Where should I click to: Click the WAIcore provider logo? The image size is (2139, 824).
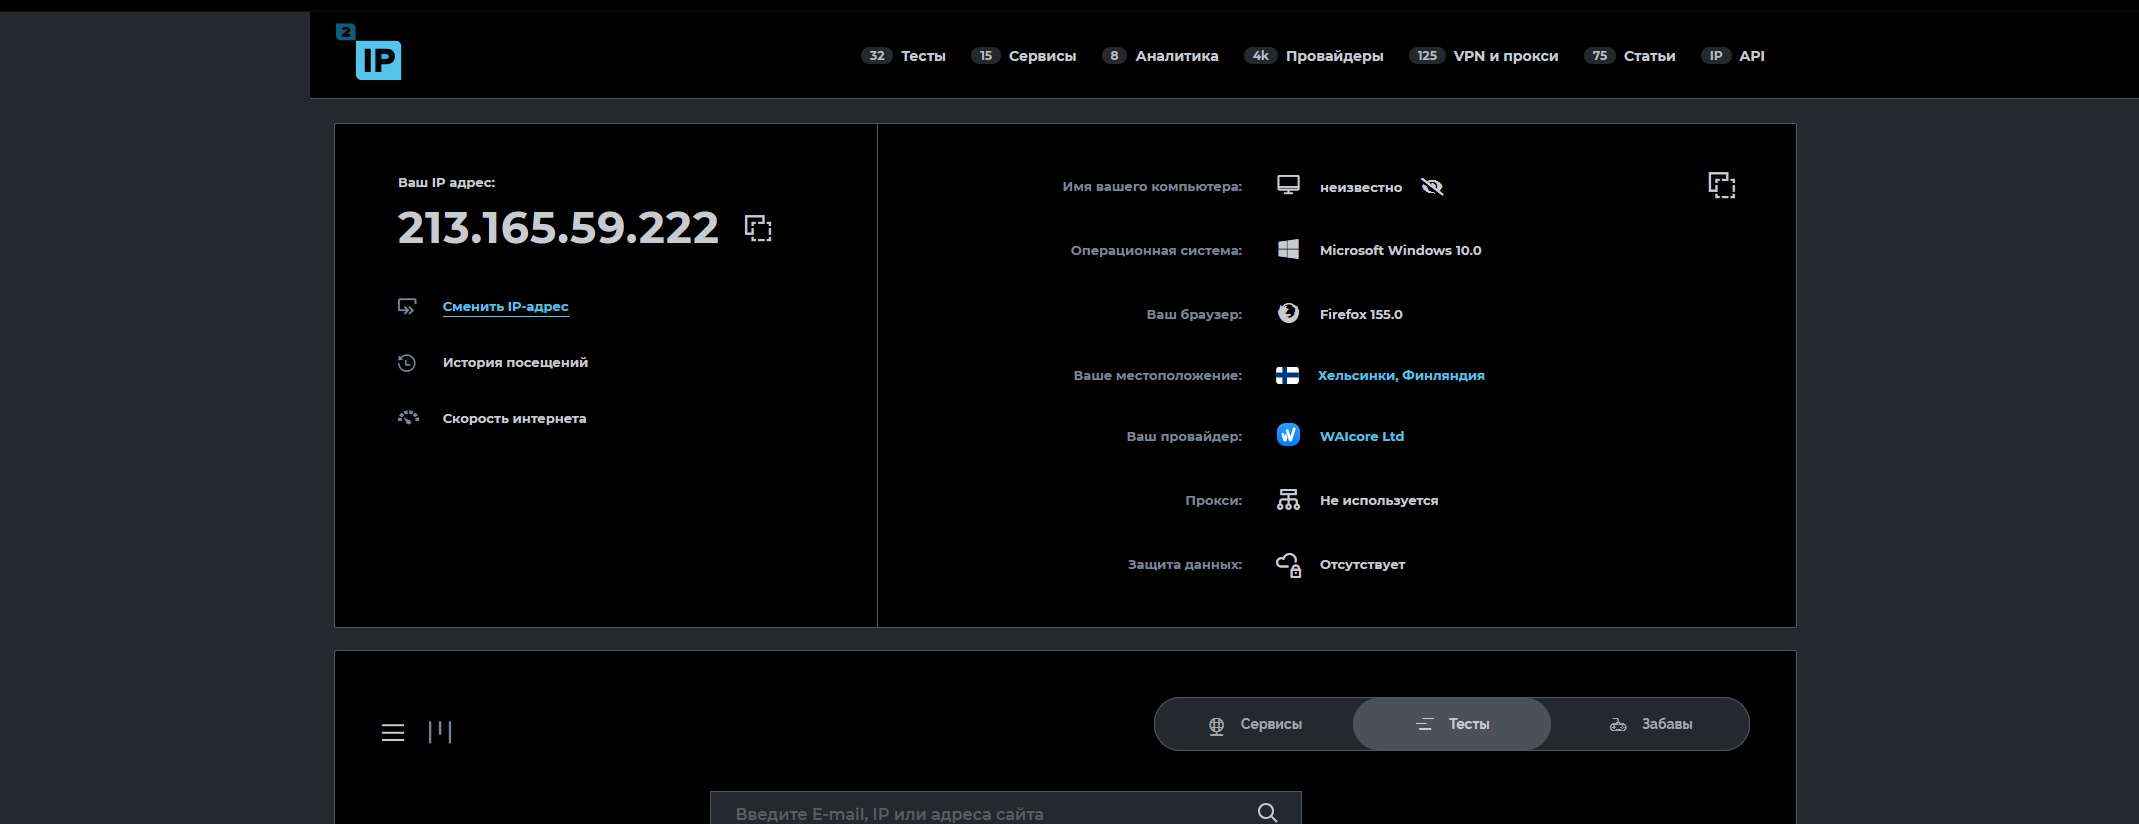1288,435
